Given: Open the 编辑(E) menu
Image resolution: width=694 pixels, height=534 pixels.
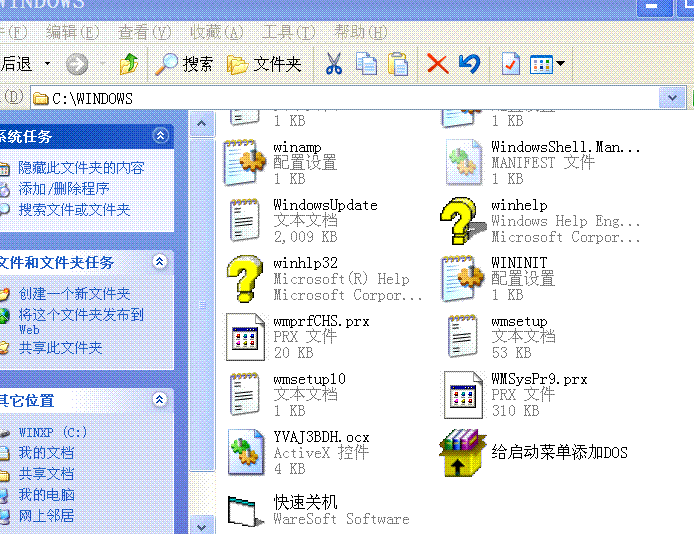Looking at the screenshot, I should tap(73, 32).
